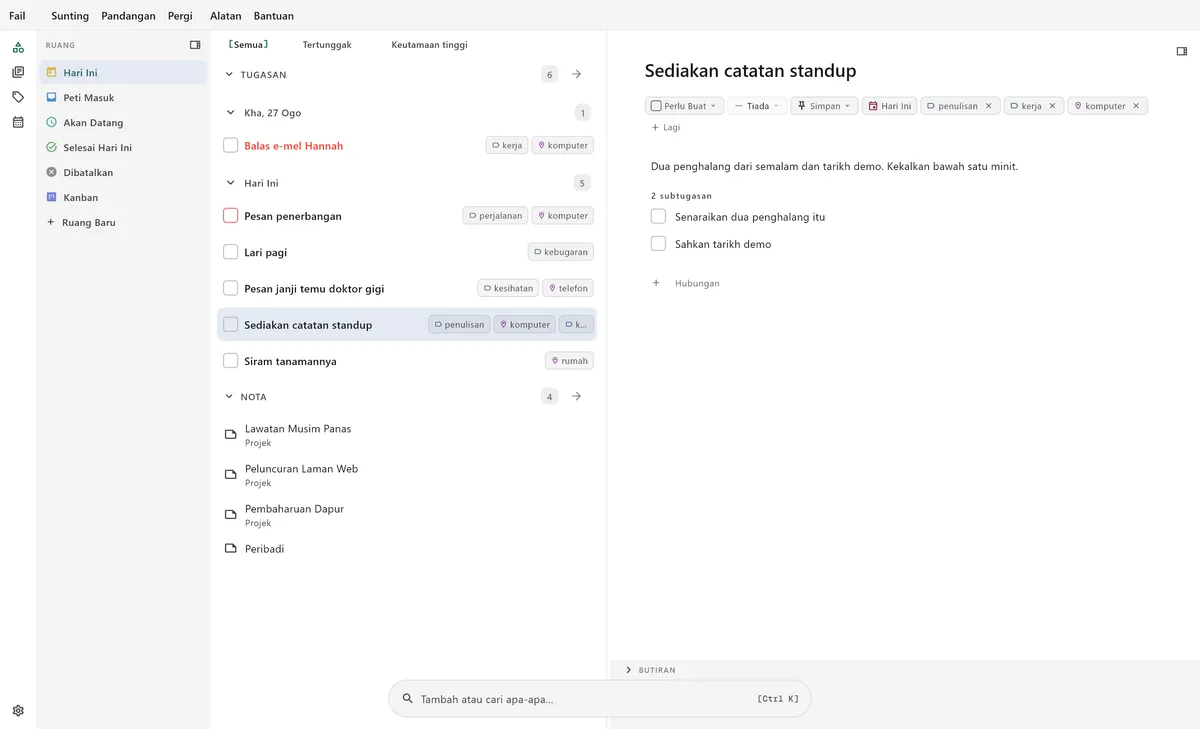Focus the Tambah atau cari search field
The width and height of the screenshot is (1200, 729).
pos(600,699)
